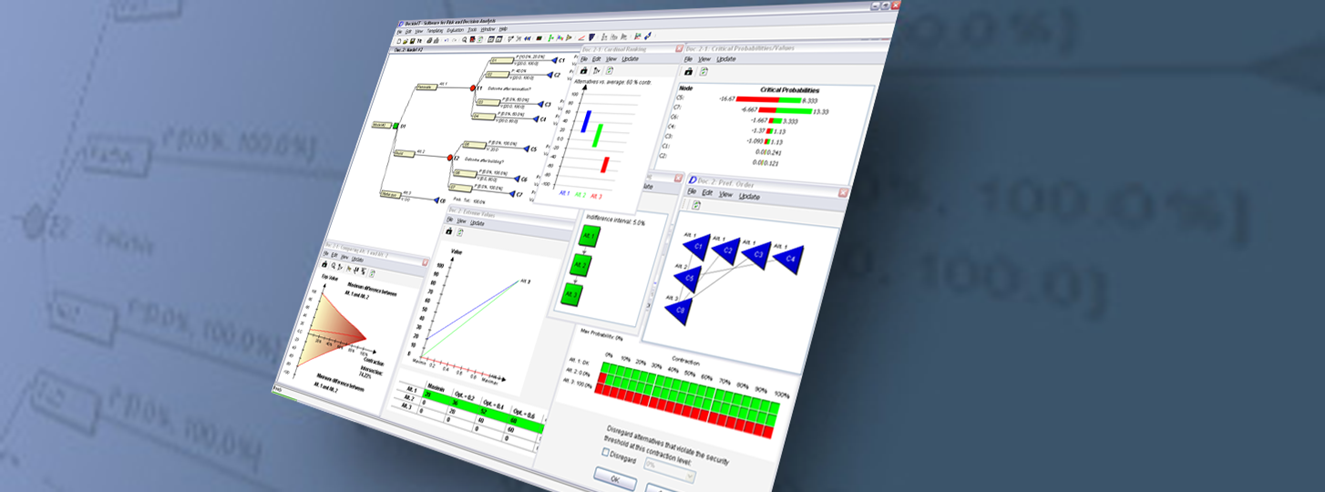Image resolution: width=1325 pixels, height=492 pixels.
Task: Click the -16.67 value in Critical Probabilities
Action: pos(727,99)
